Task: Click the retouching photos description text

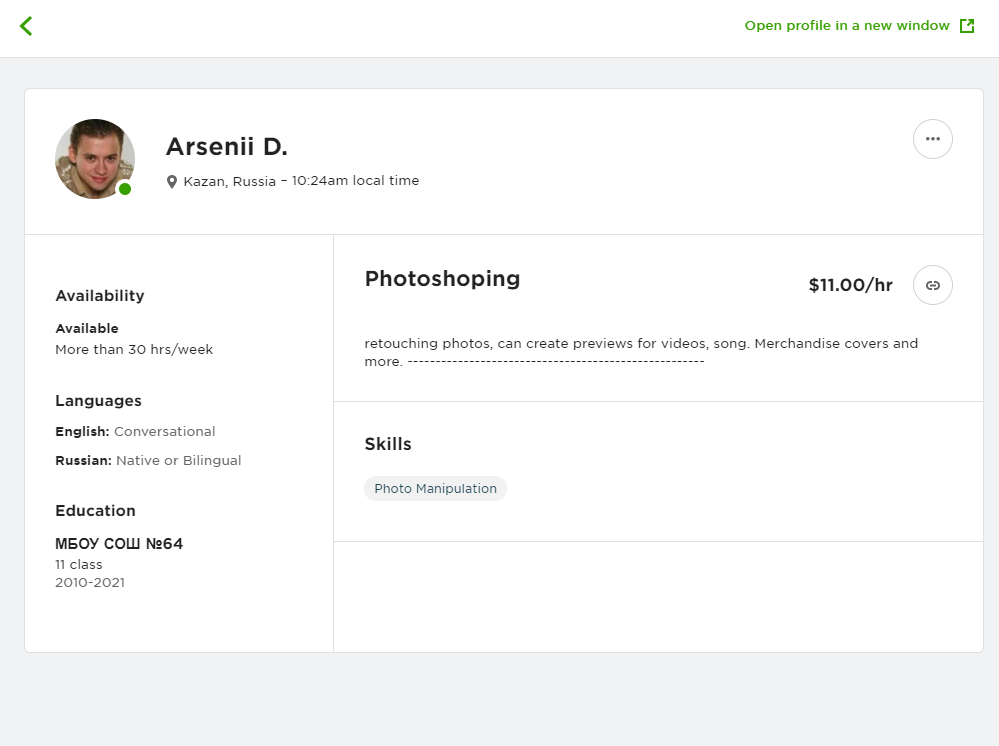Action: (641, 352)
